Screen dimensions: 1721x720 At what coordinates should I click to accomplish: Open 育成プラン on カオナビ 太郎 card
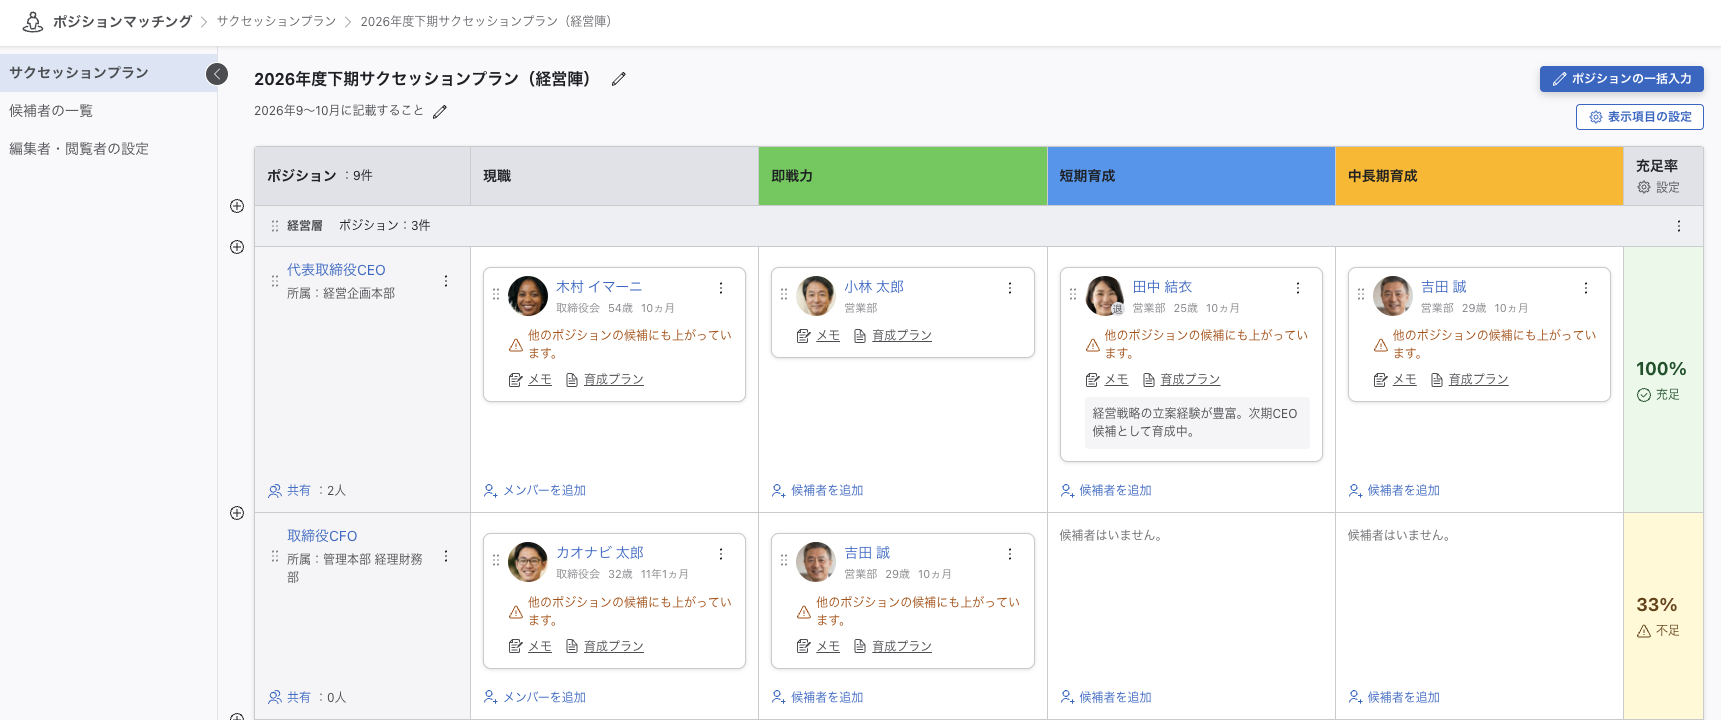[605, 647]
